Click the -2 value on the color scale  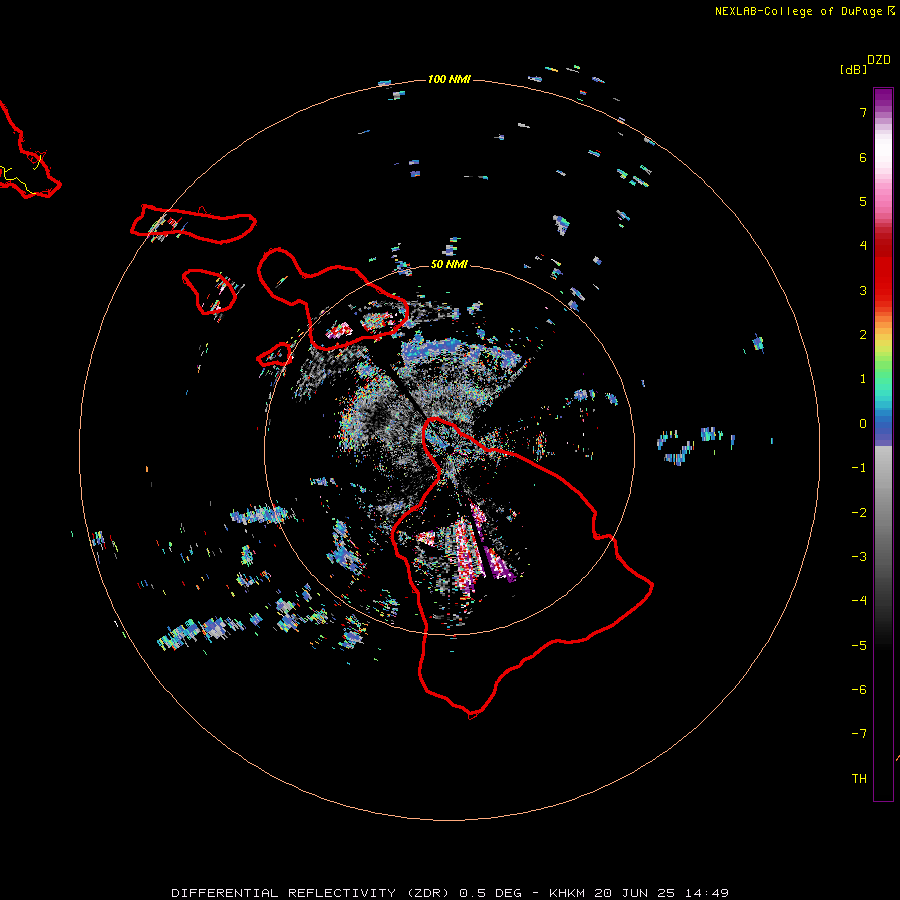pos(859,513)
